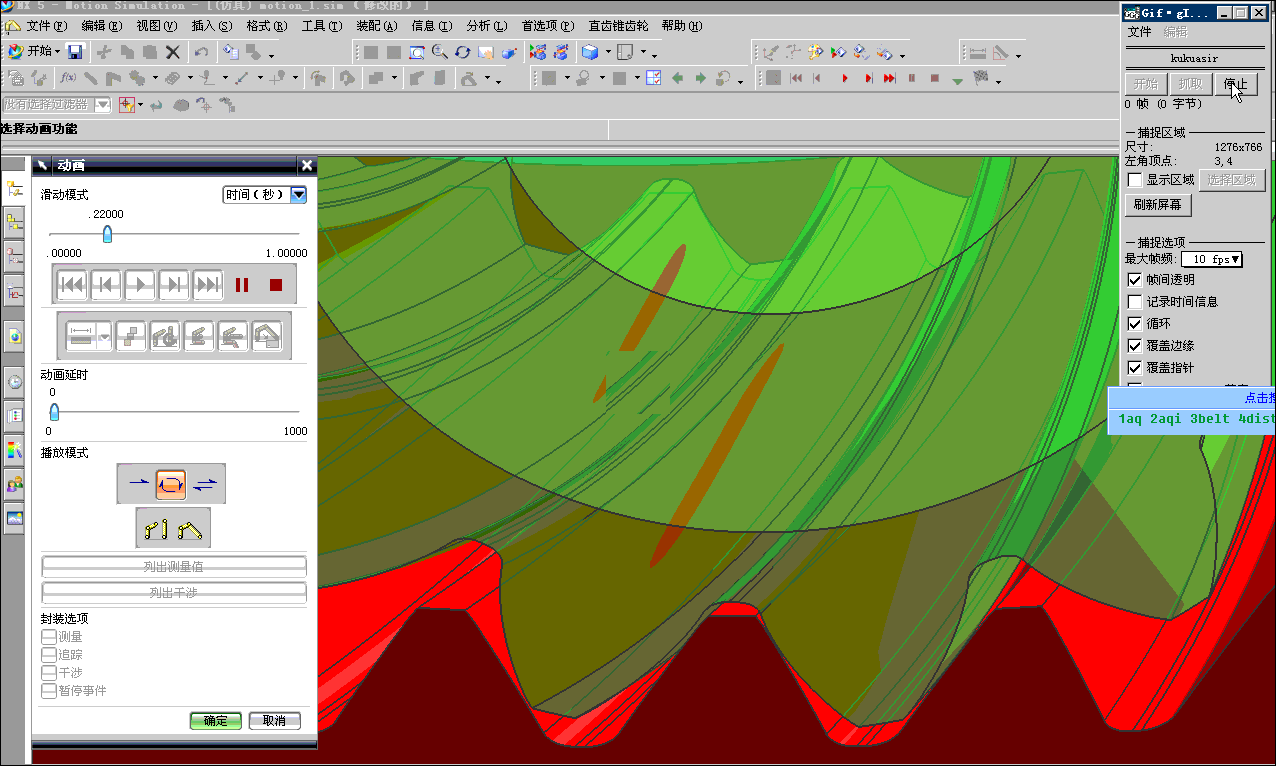Enable the 追踪 packaging option checkbox
Image resolution: width=1276 pixels, height=766 pixels.
(49, 655)
